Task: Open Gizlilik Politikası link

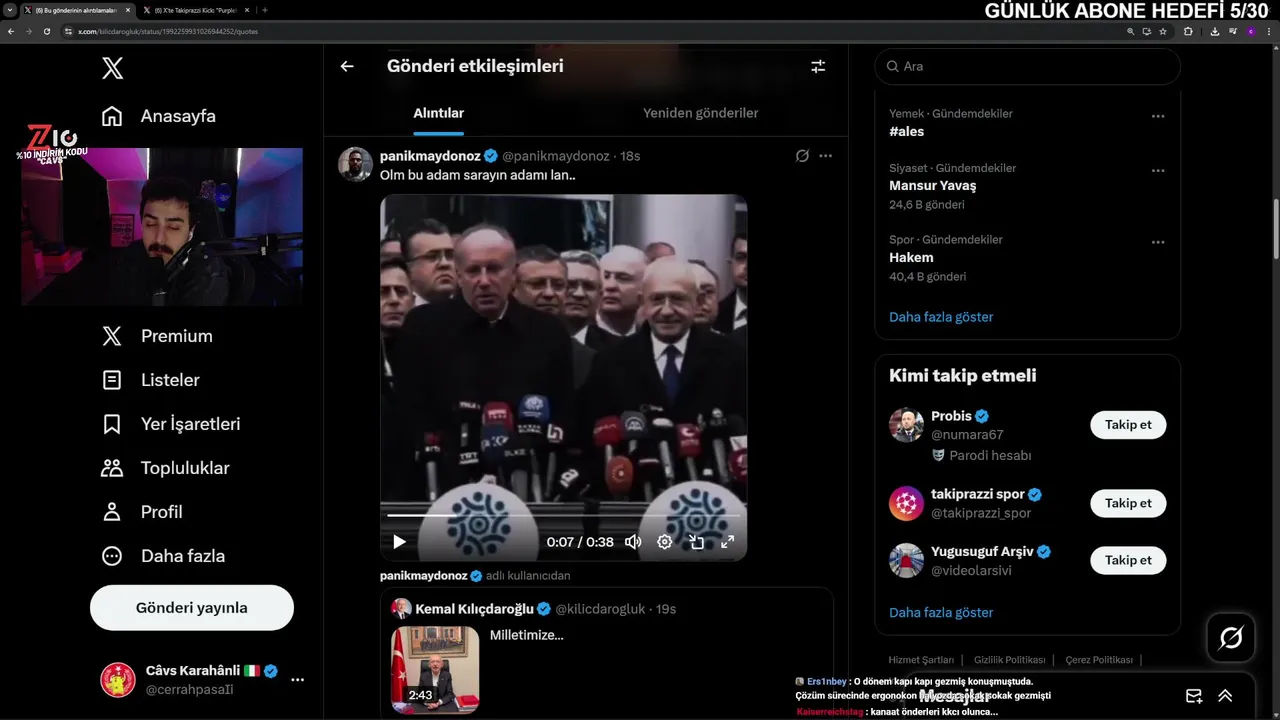Action: pos(1009,660)
